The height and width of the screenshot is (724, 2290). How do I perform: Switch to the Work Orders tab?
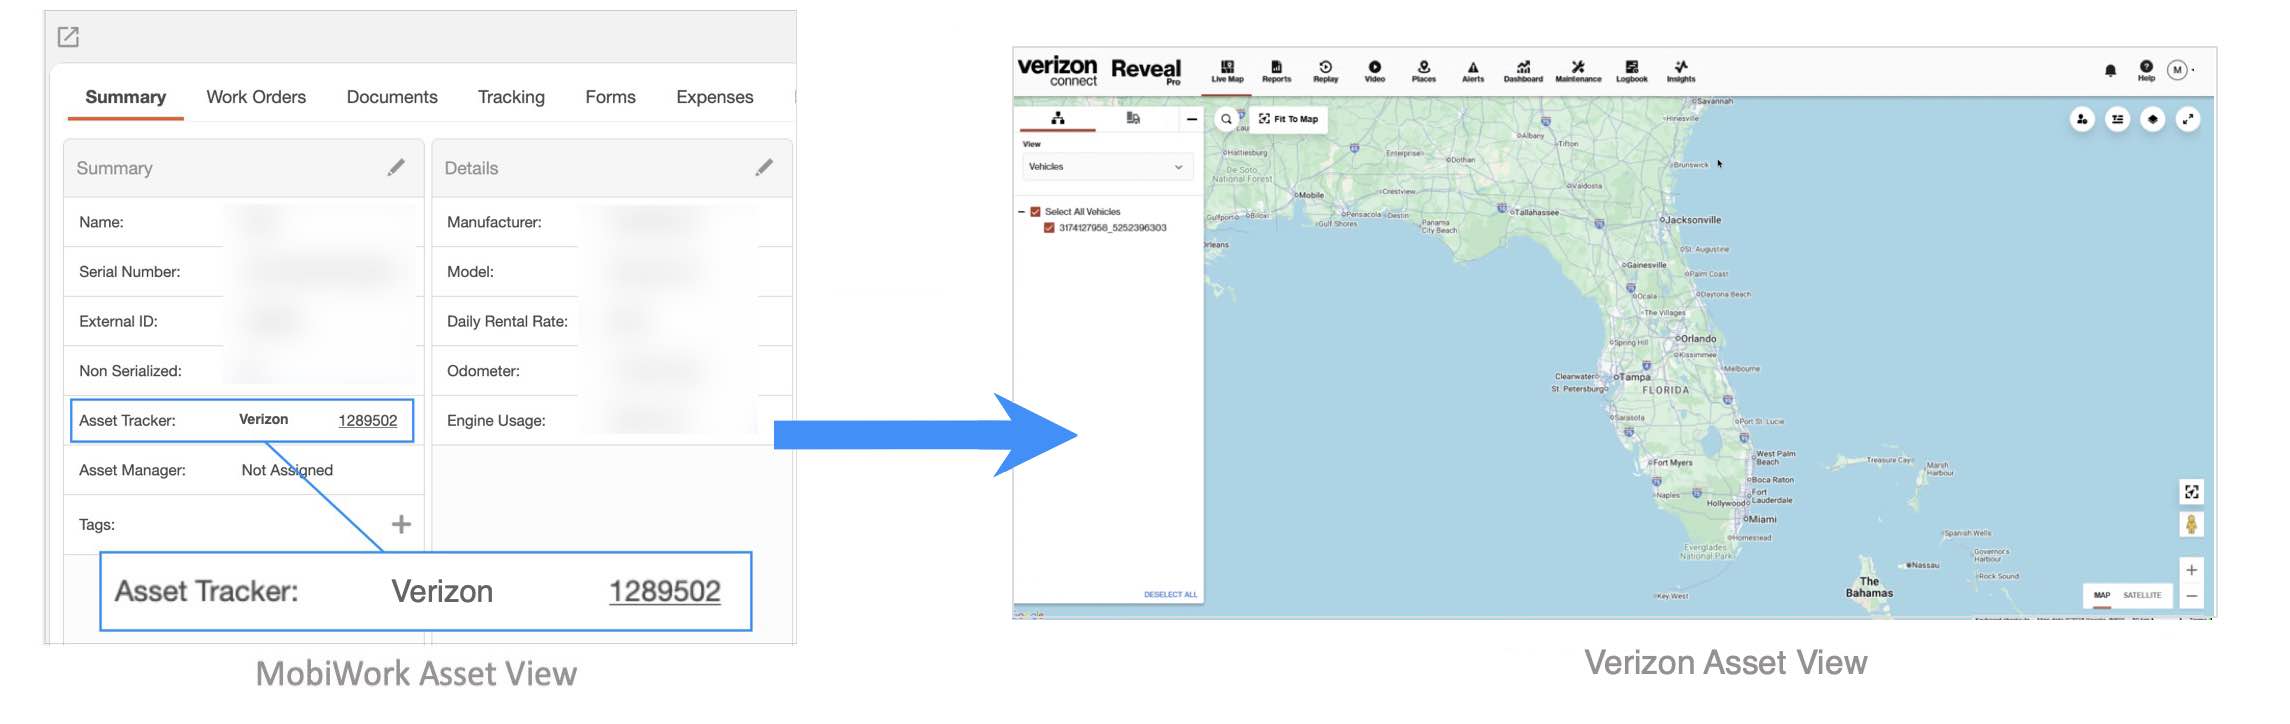[256, 97]
